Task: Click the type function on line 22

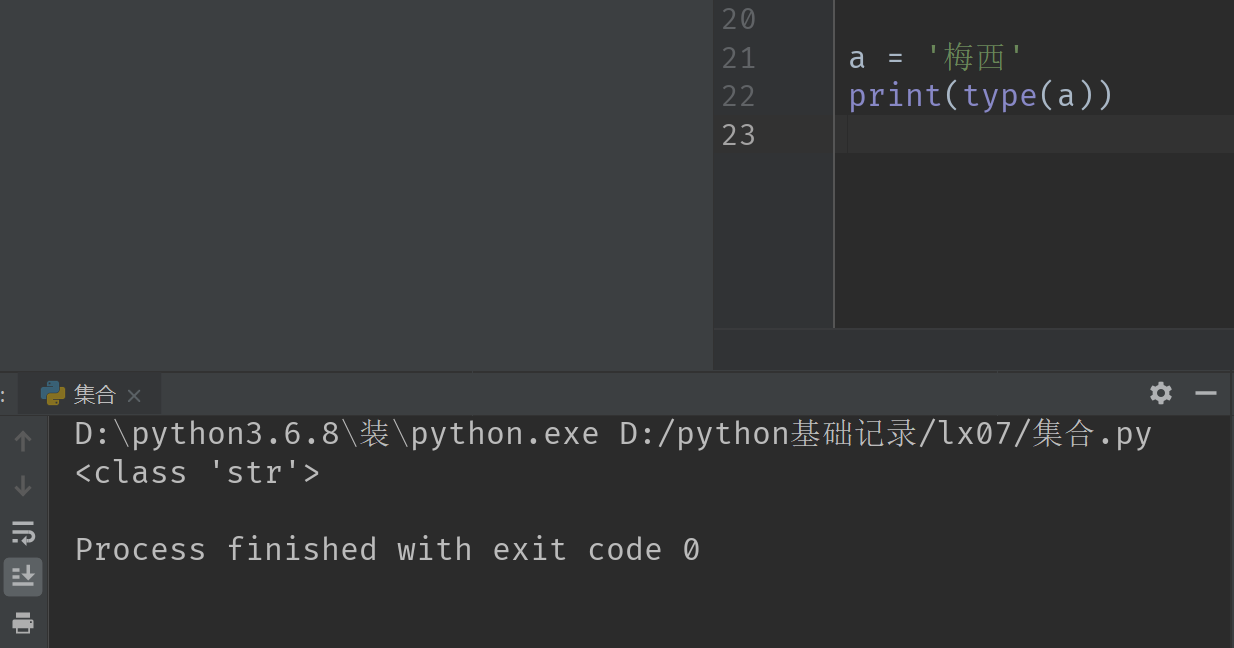Action: [x=1000, y=96]
